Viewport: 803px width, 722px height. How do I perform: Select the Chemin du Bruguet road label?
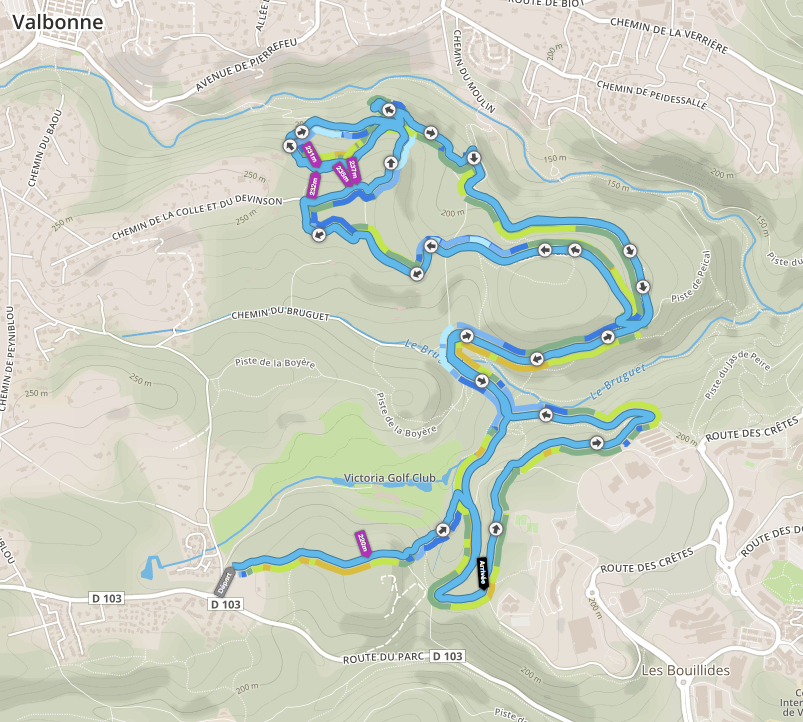[x=278, y=315]
